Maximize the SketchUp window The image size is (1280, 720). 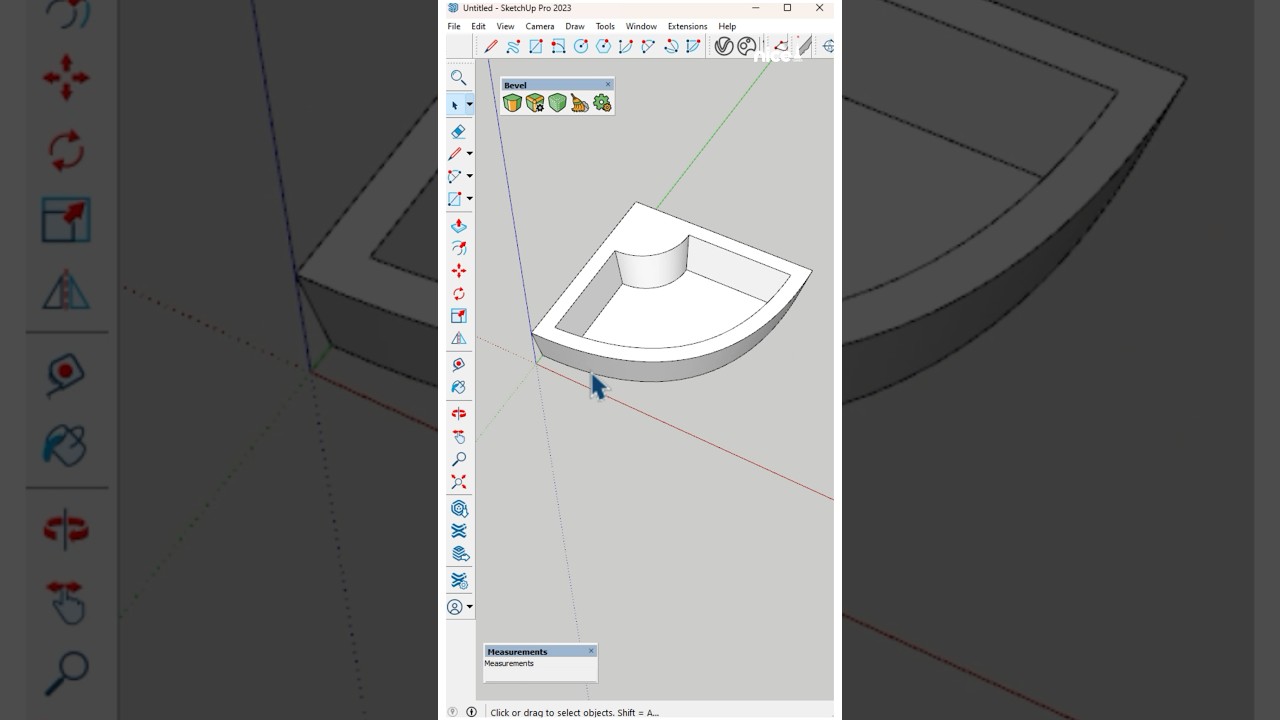click(787, 8)
